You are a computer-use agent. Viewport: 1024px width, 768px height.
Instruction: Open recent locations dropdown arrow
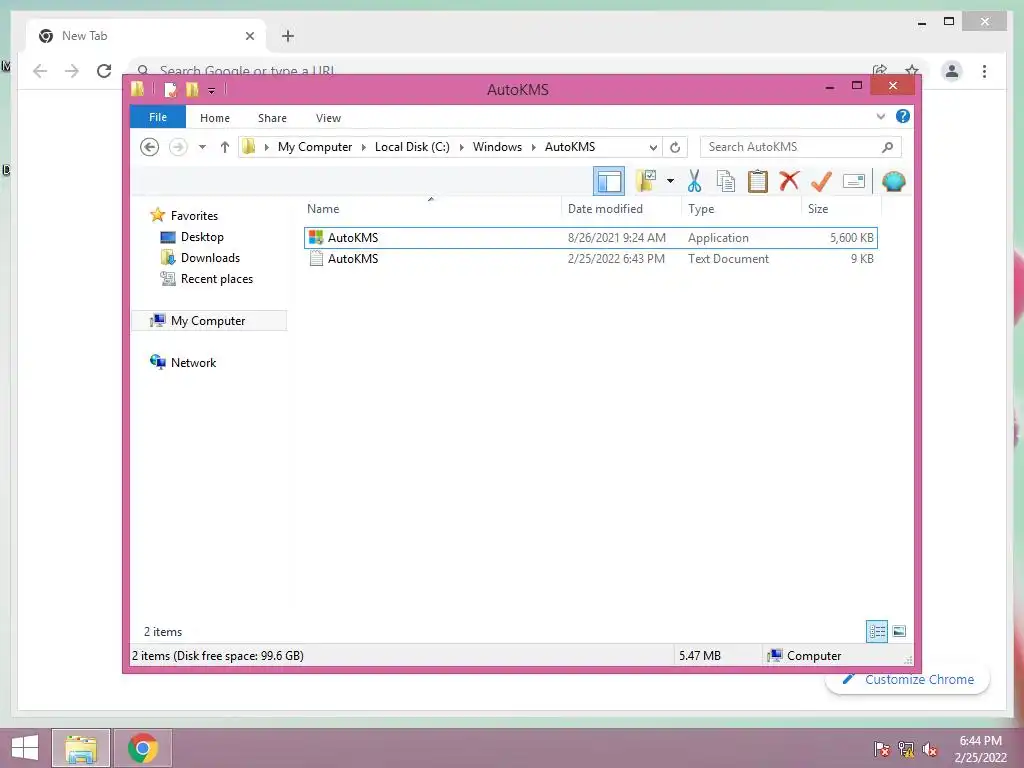click(202, 147)
